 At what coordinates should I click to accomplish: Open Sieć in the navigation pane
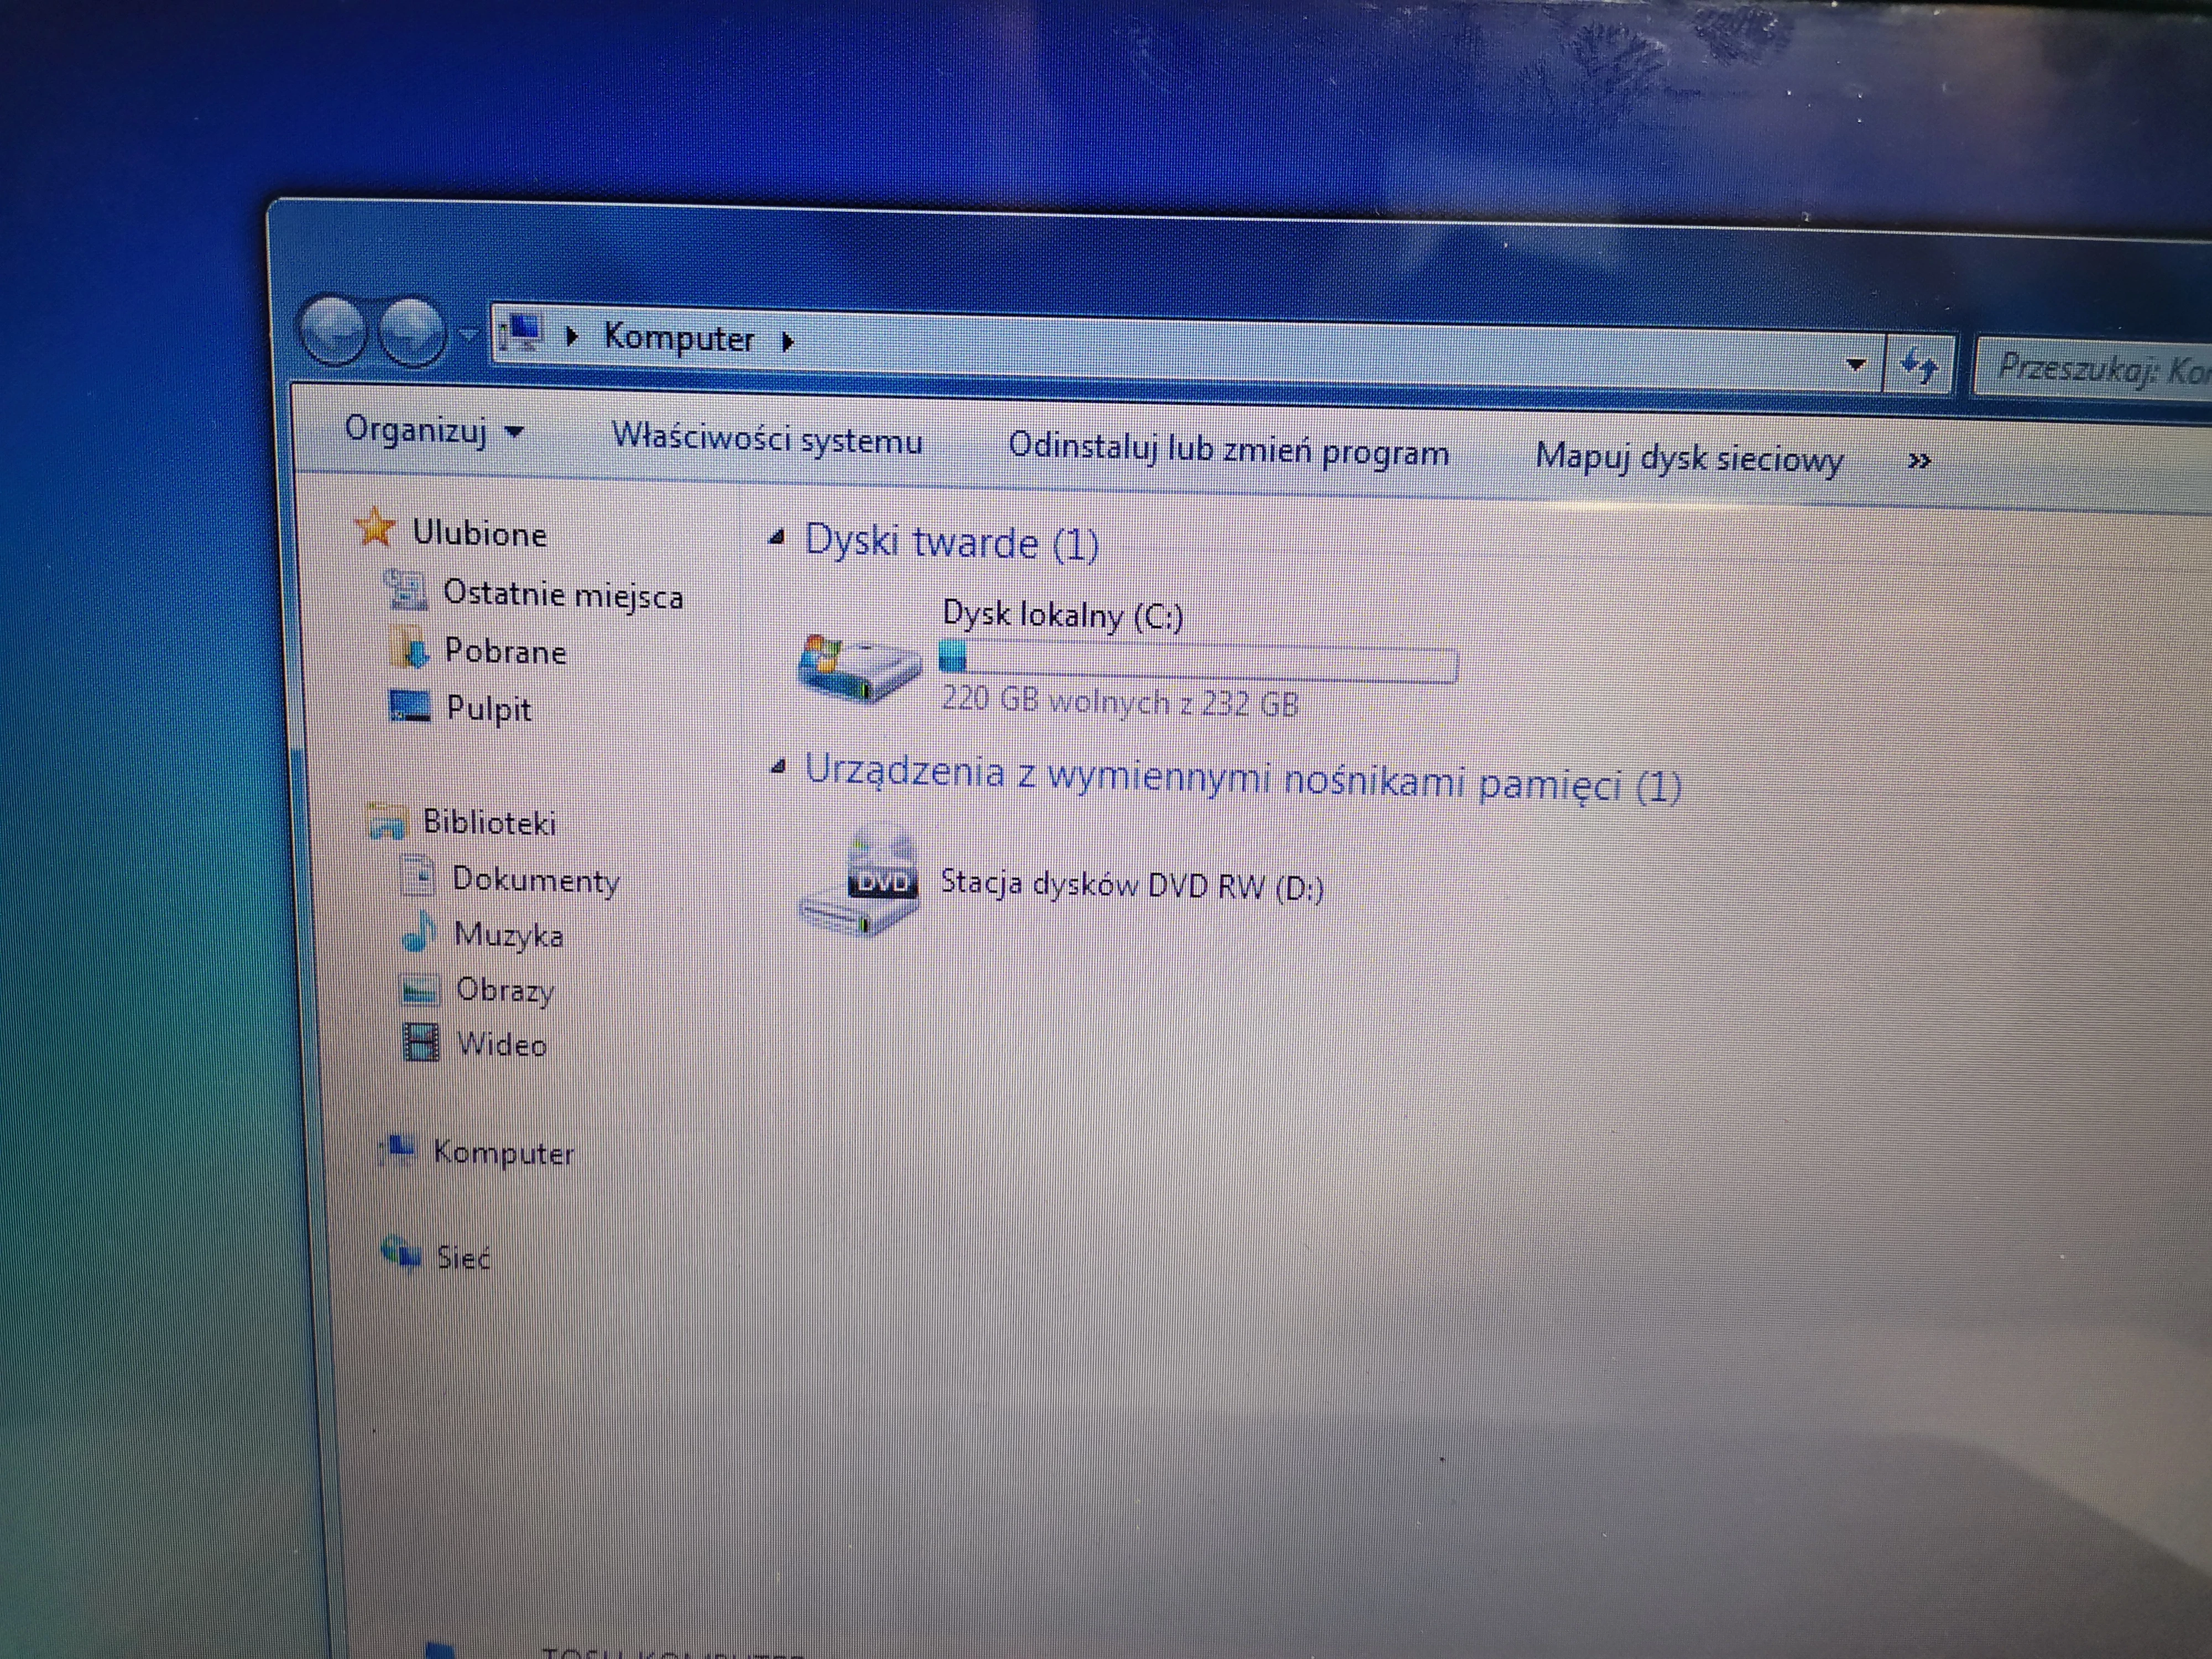[463, 1257]
